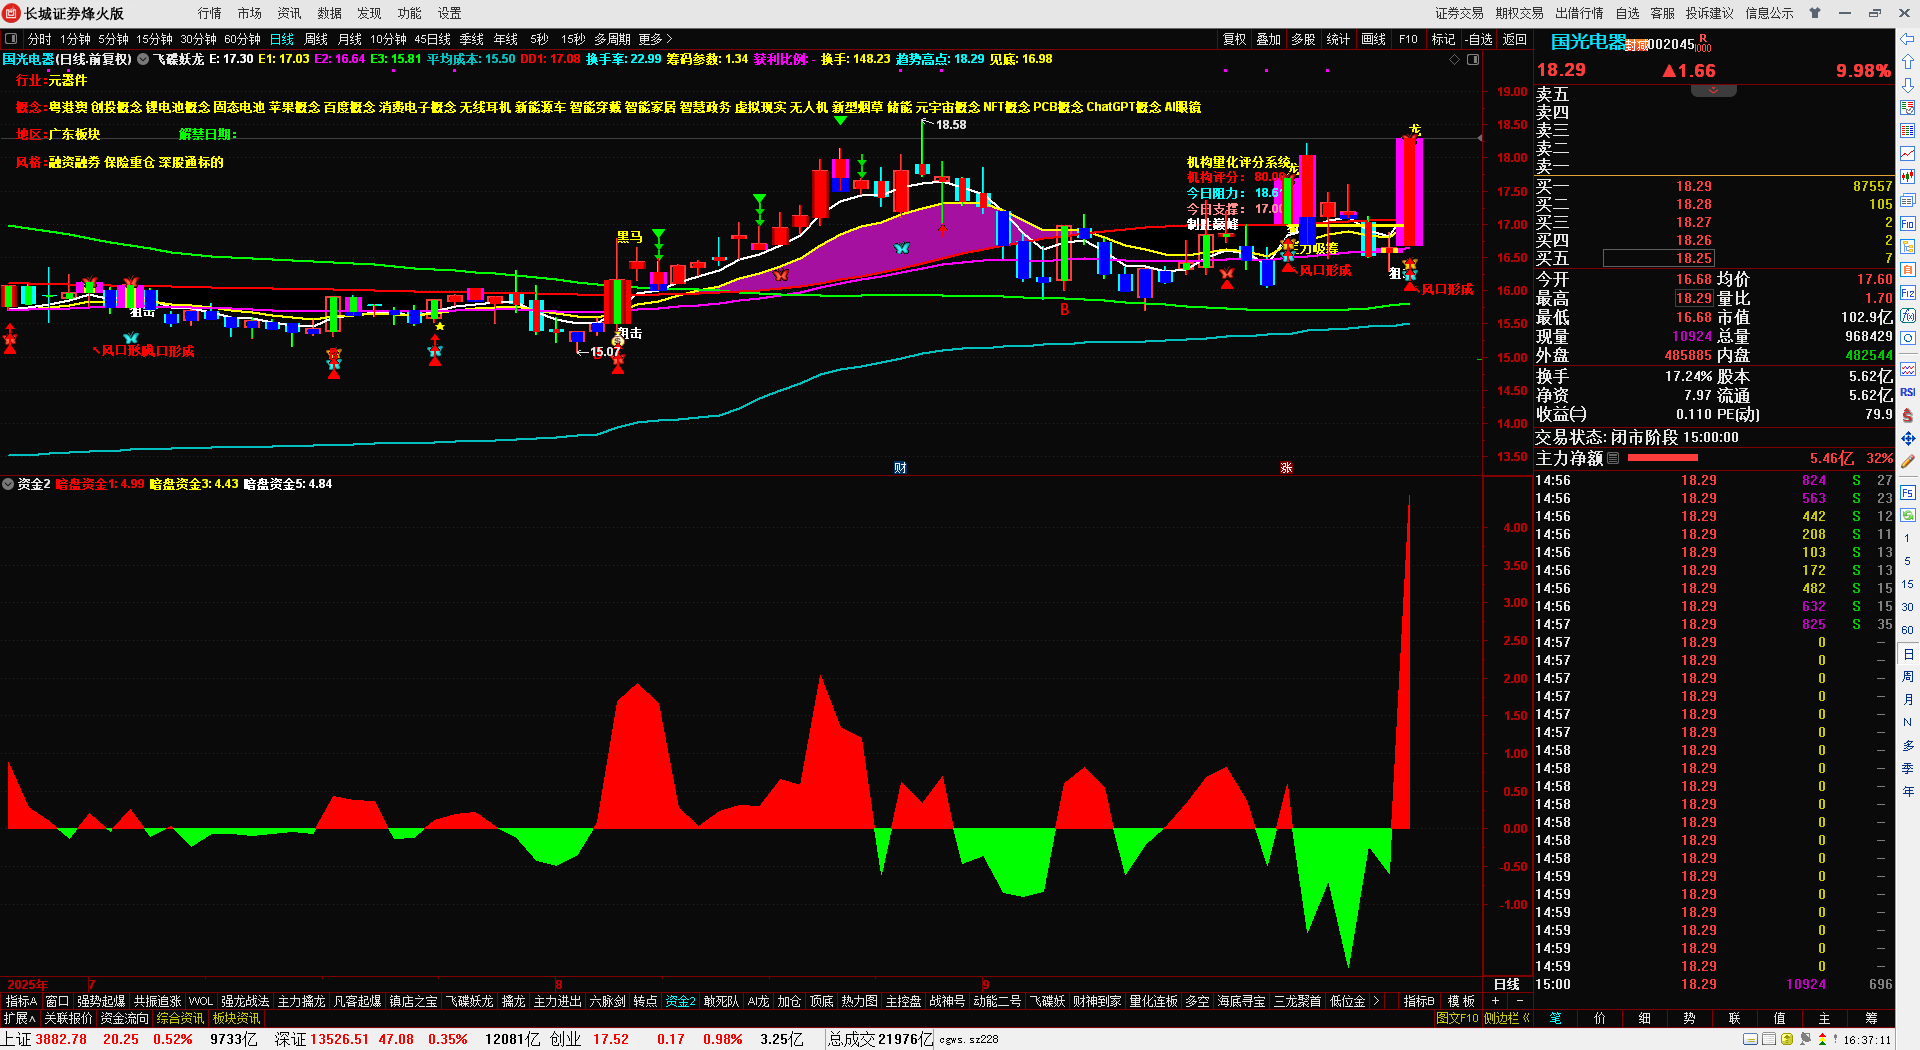Toggle 叠加 overlay mode
Image resolution: width=1920 pixels, height=1050 pixels.
1269,39
